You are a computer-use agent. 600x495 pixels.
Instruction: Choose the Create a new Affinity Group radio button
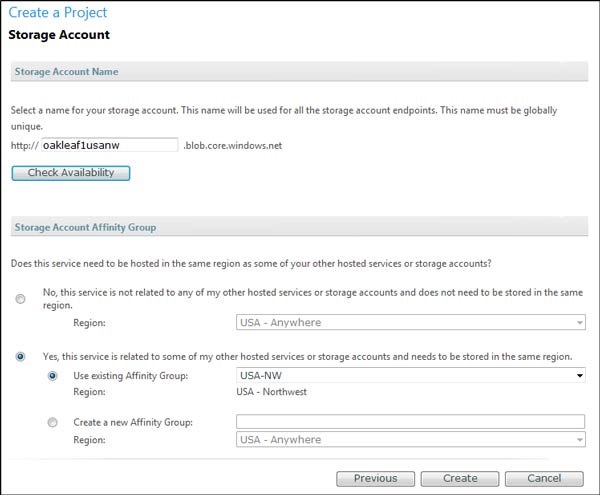[52, 422]
